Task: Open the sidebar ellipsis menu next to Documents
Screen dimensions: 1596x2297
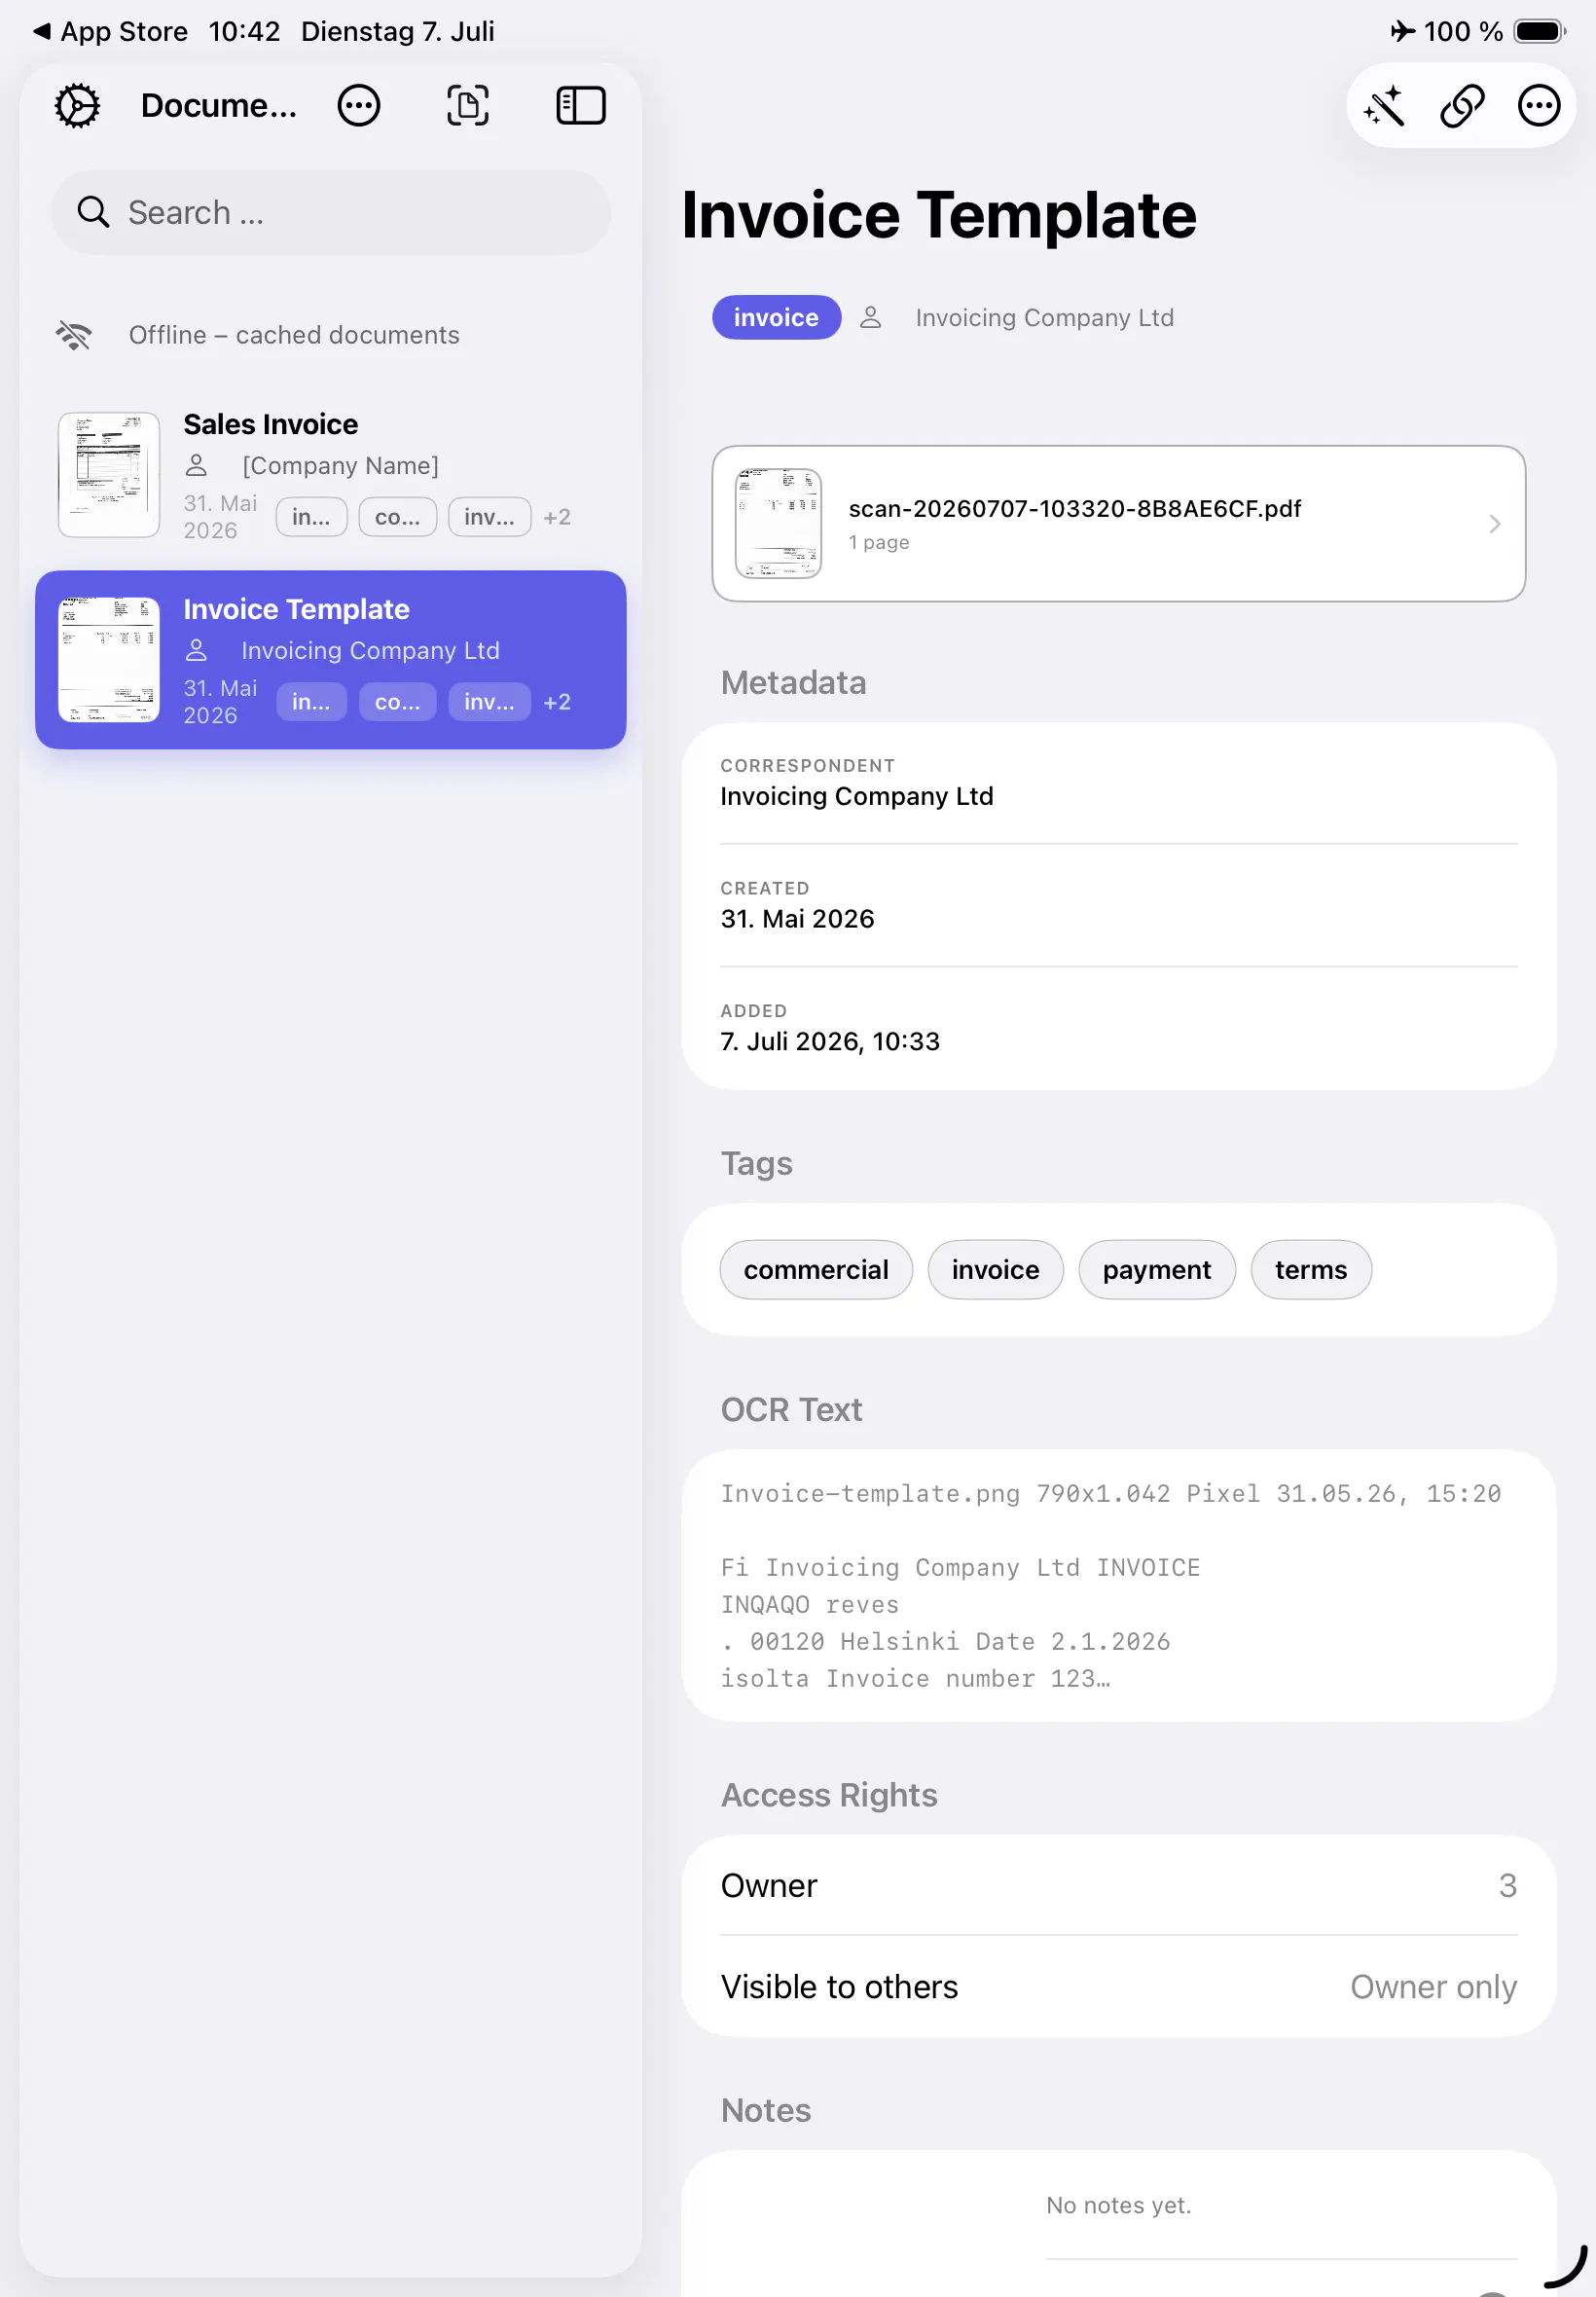Action: [359, 106]
